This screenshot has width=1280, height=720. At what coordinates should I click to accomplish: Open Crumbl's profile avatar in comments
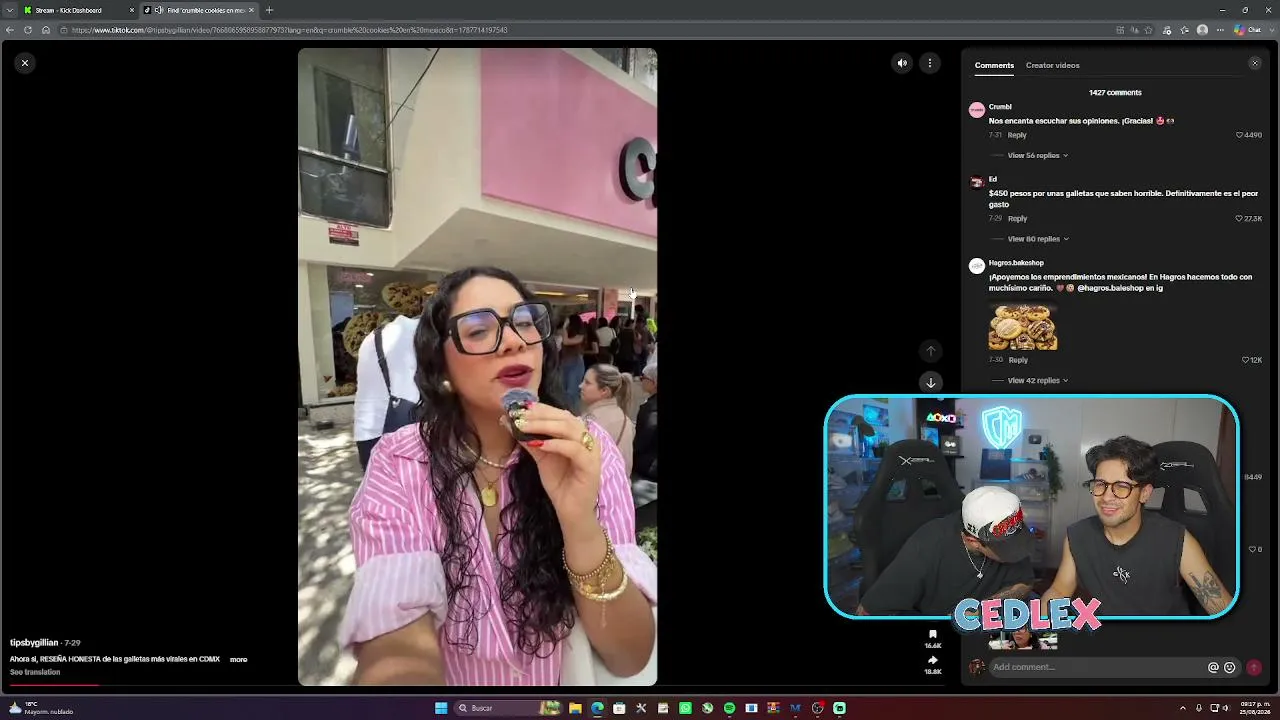point(977,110)
